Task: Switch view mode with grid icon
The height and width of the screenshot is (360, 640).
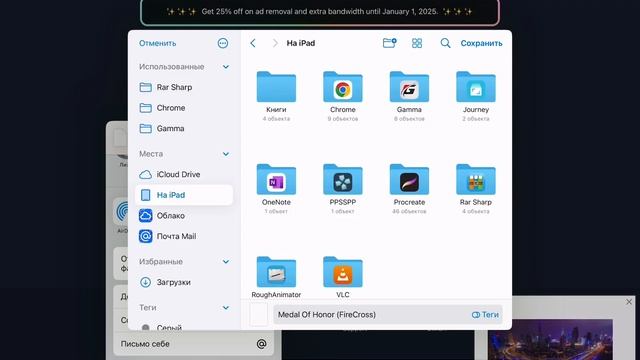Action: pyautogui.click(x=417, y=43)
